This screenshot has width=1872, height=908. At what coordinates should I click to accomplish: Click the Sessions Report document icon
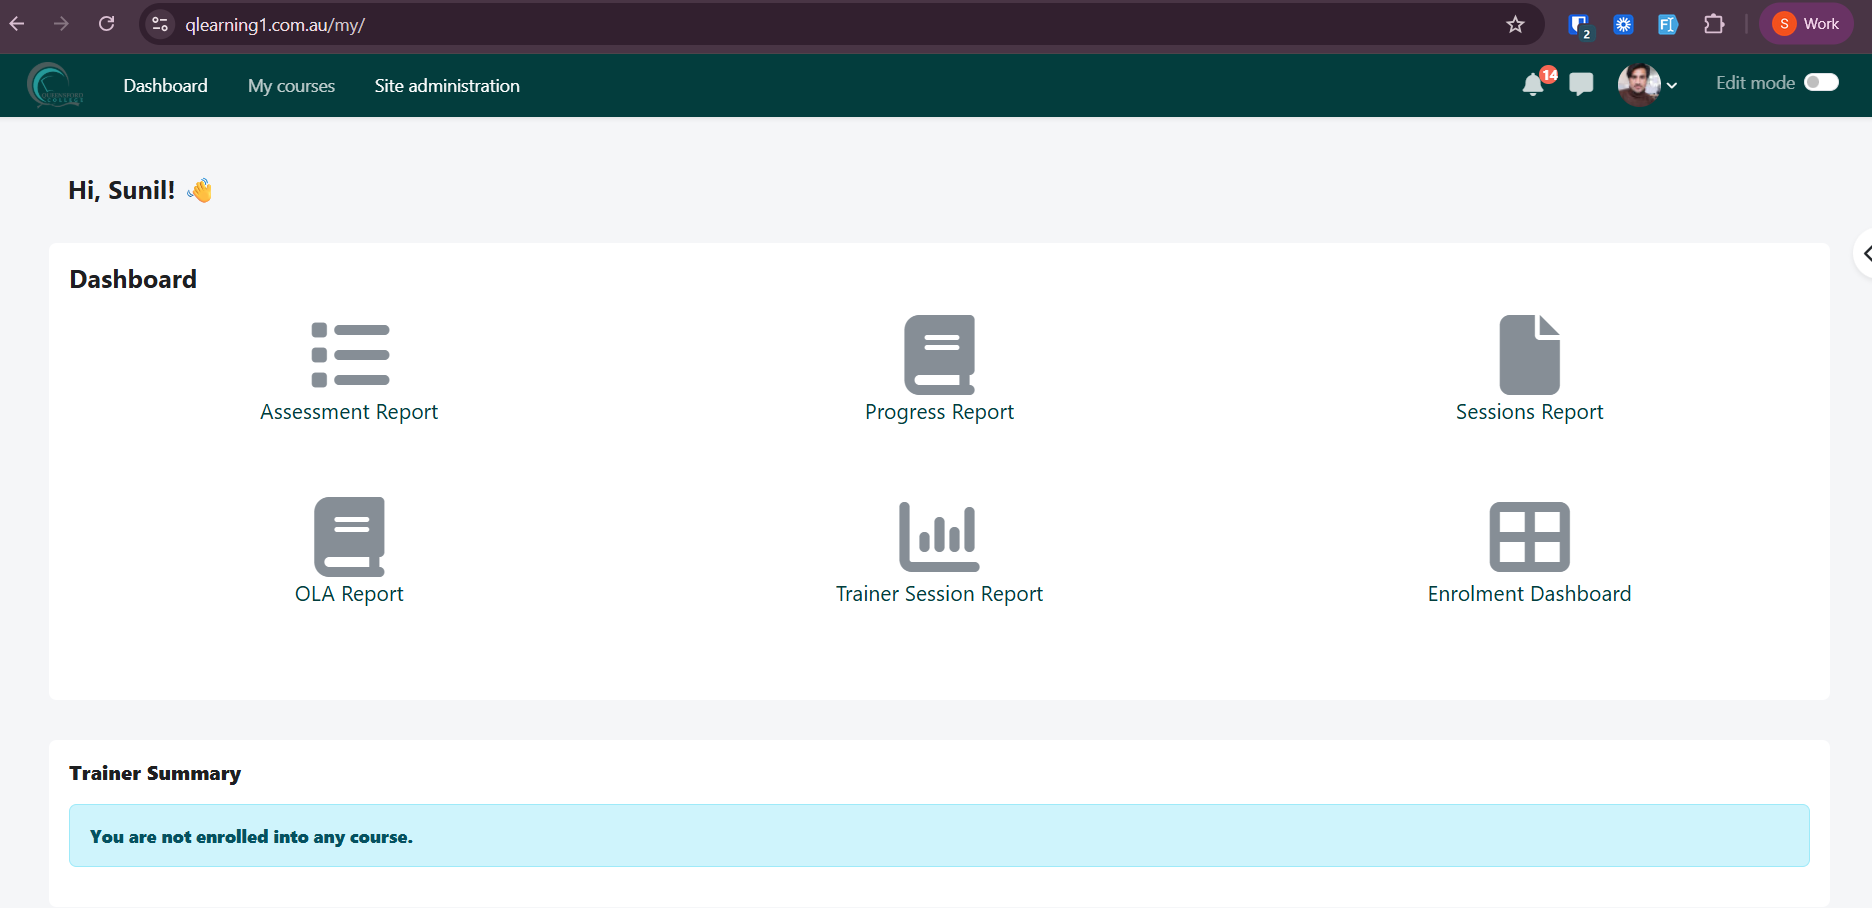1529,355
